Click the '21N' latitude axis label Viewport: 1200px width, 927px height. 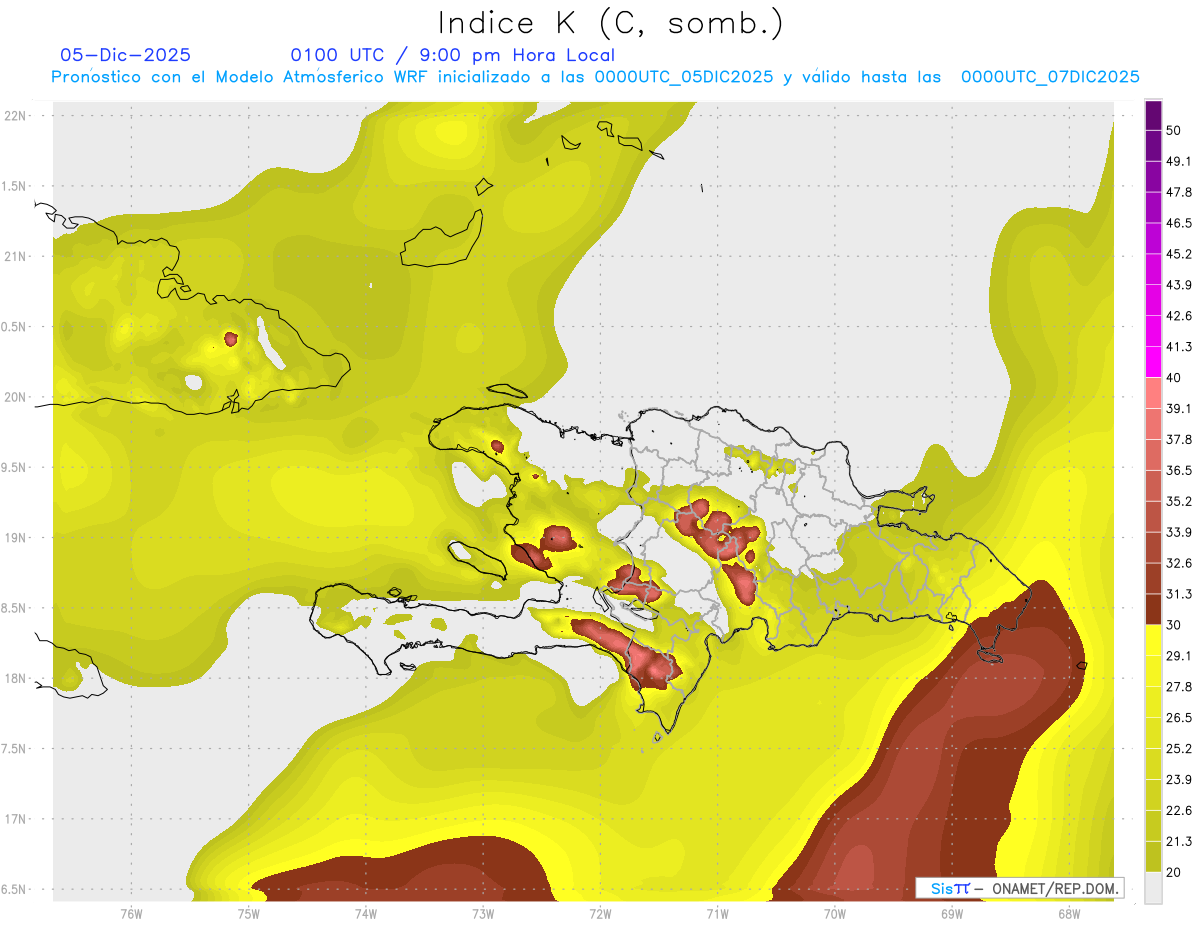click(16, 256)
